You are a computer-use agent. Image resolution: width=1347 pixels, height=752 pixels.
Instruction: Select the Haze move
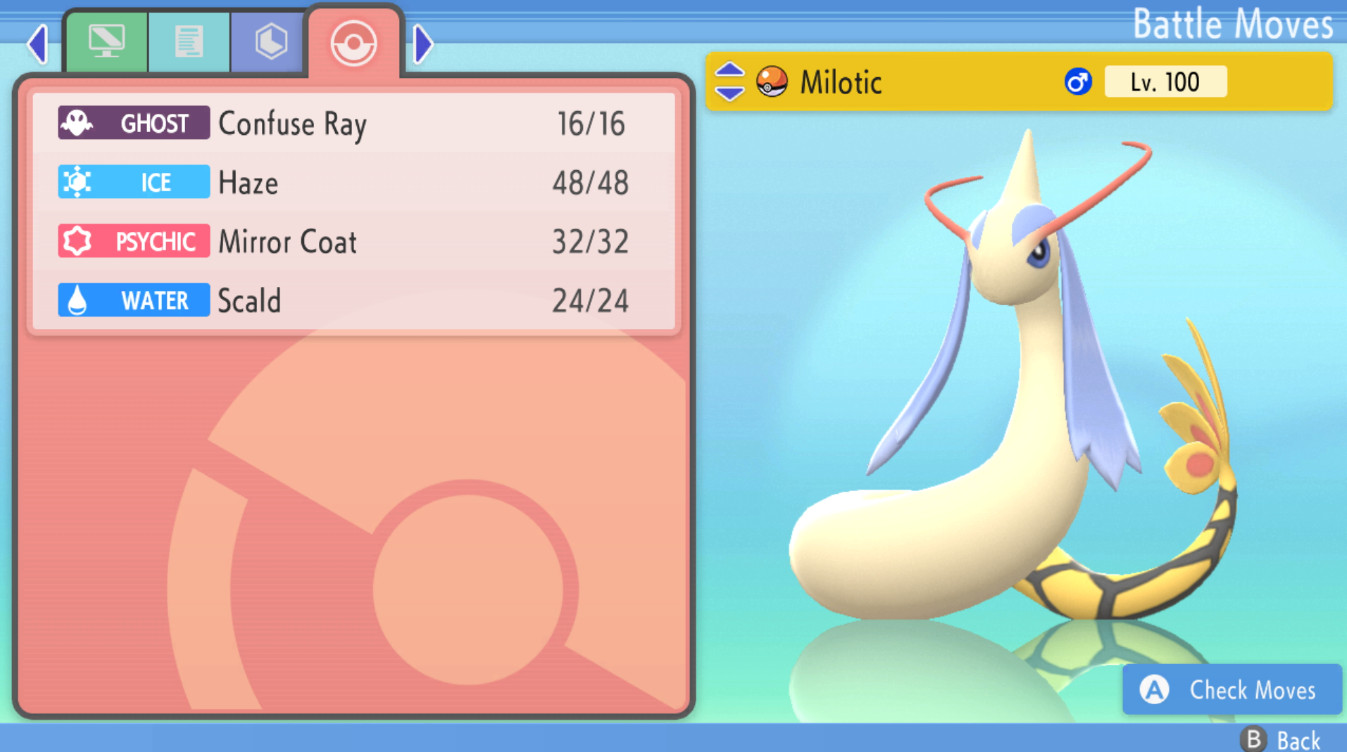click(x=354, y=183)
